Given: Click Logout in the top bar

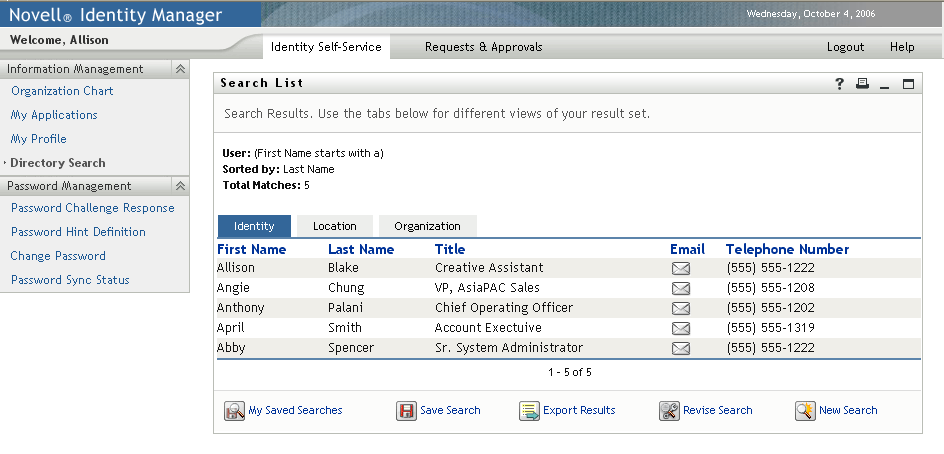Looking at the screenshot, I should coord(845,47).
